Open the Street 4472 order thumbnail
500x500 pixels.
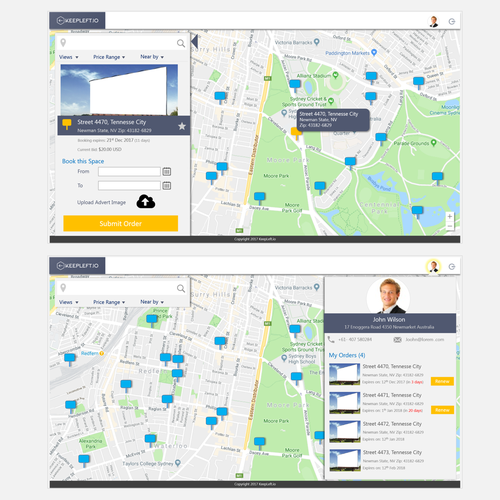[x=345, y=432]
